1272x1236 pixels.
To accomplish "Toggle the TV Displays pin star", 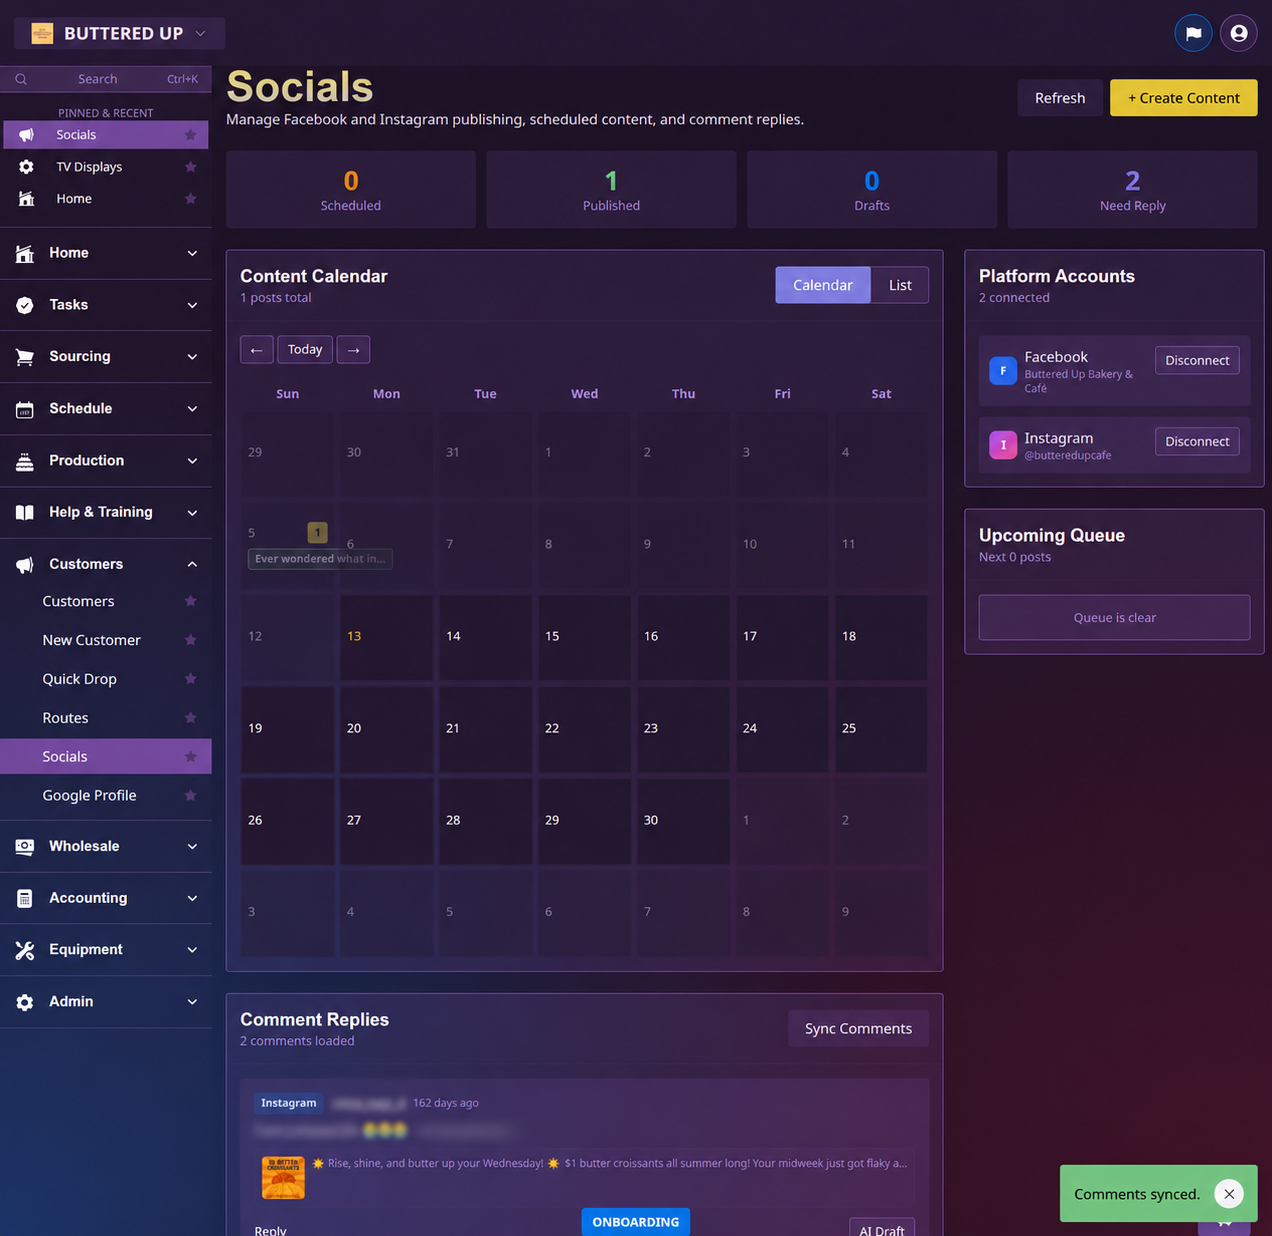I will pyautogui.click(x=190, y=167).
